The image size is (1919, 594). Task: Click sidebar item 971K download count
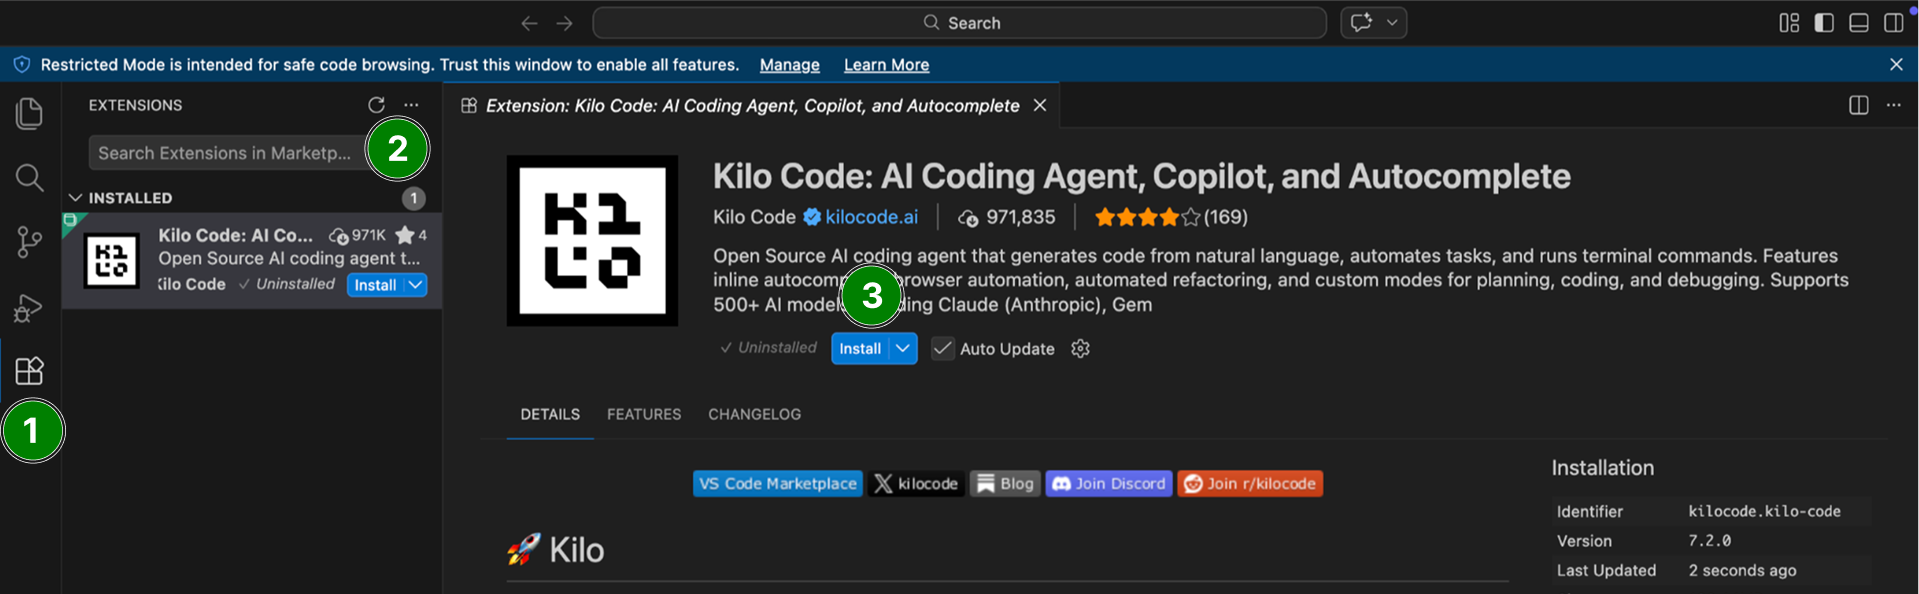[358, 235]
